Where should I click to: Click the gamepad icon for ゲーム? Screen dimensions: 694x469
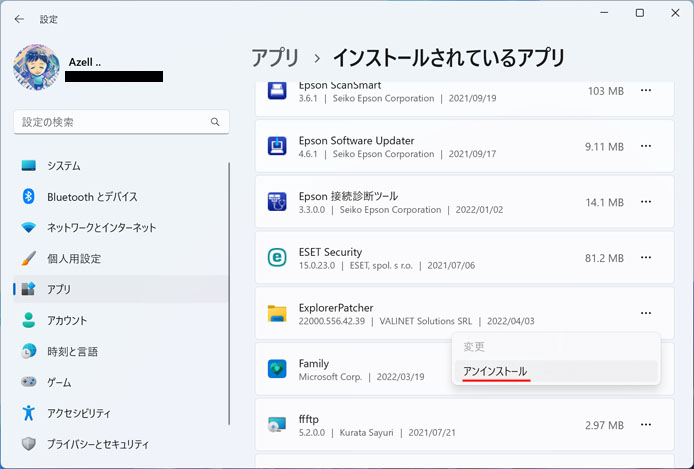tap(29, 381)
